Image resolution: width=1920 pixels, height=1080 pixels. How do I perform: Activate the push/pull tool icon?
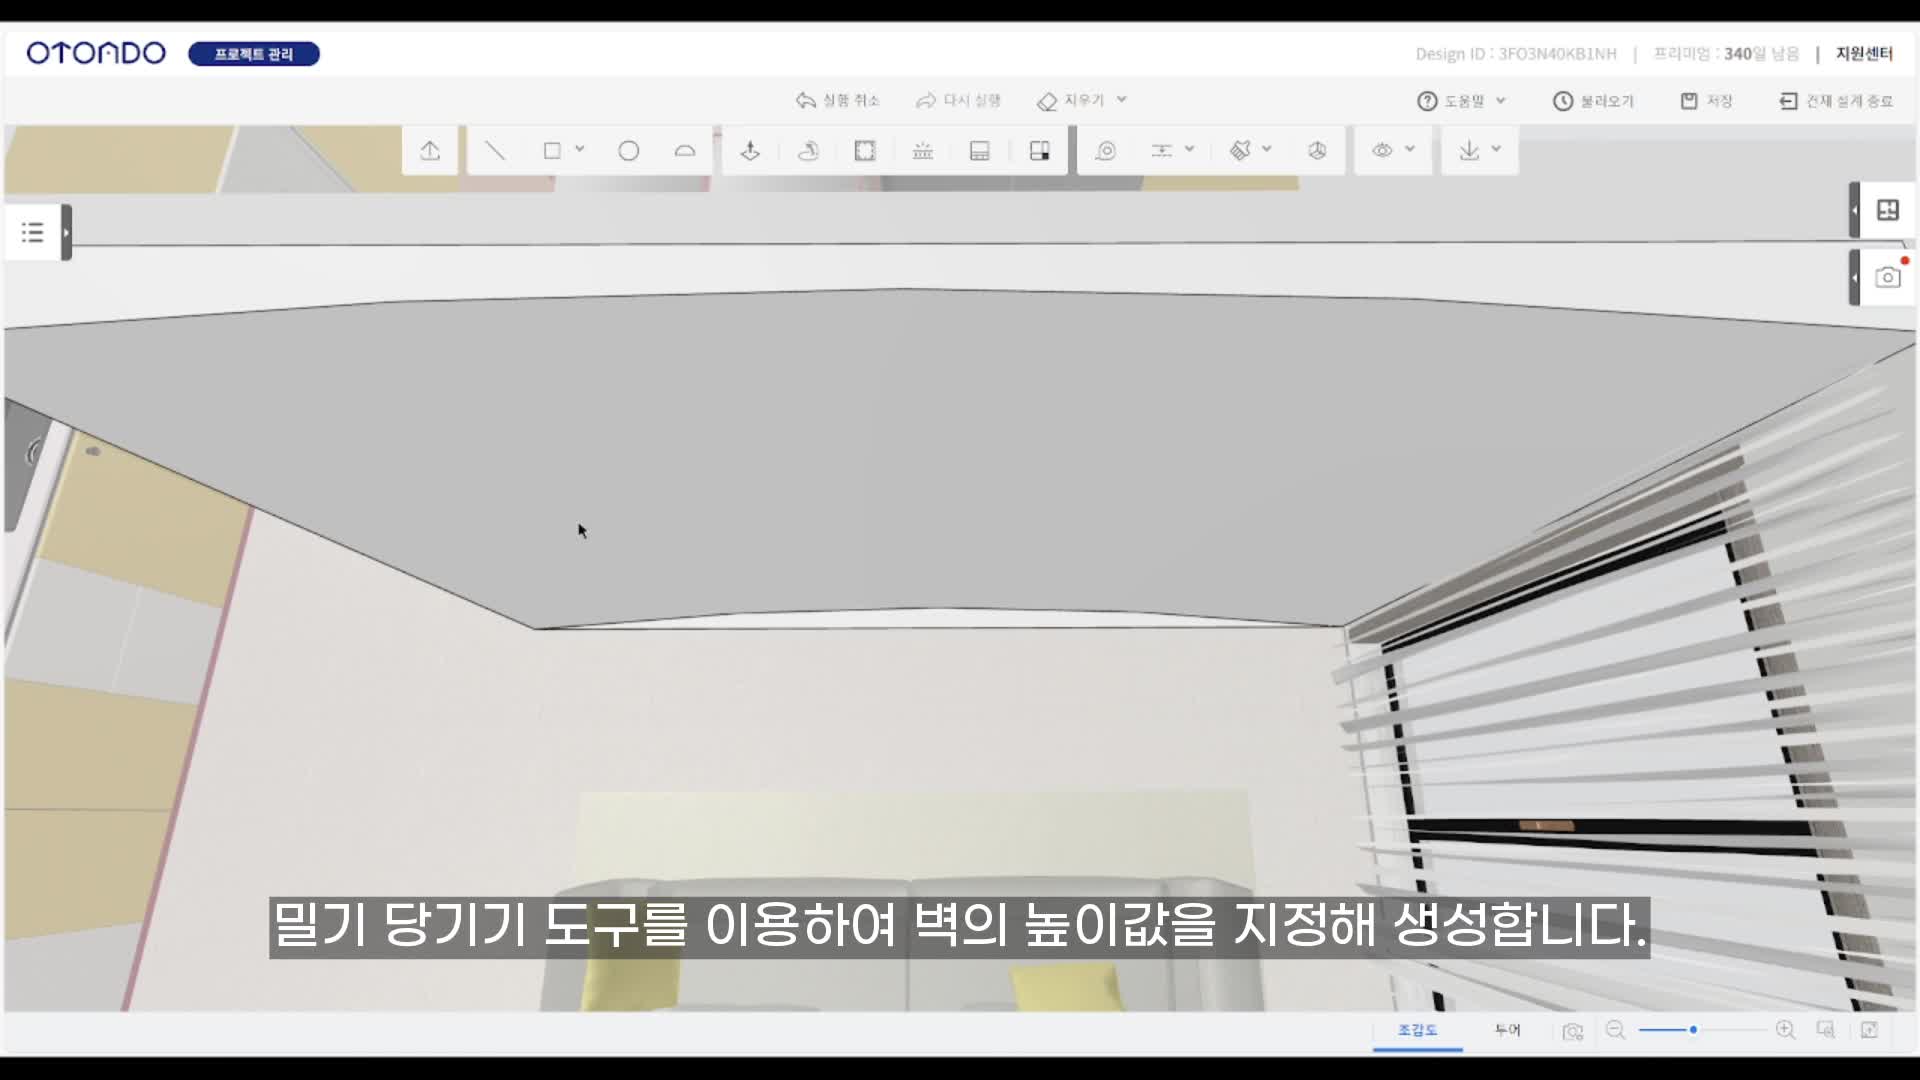pyautogui.click(x=750, y=151)
